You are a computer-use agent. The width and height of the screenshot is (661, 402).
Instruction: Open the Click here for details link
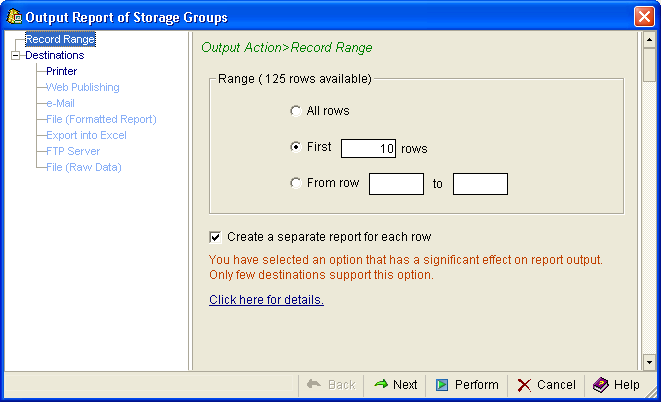pyautogui.click(x=266, y=300)
